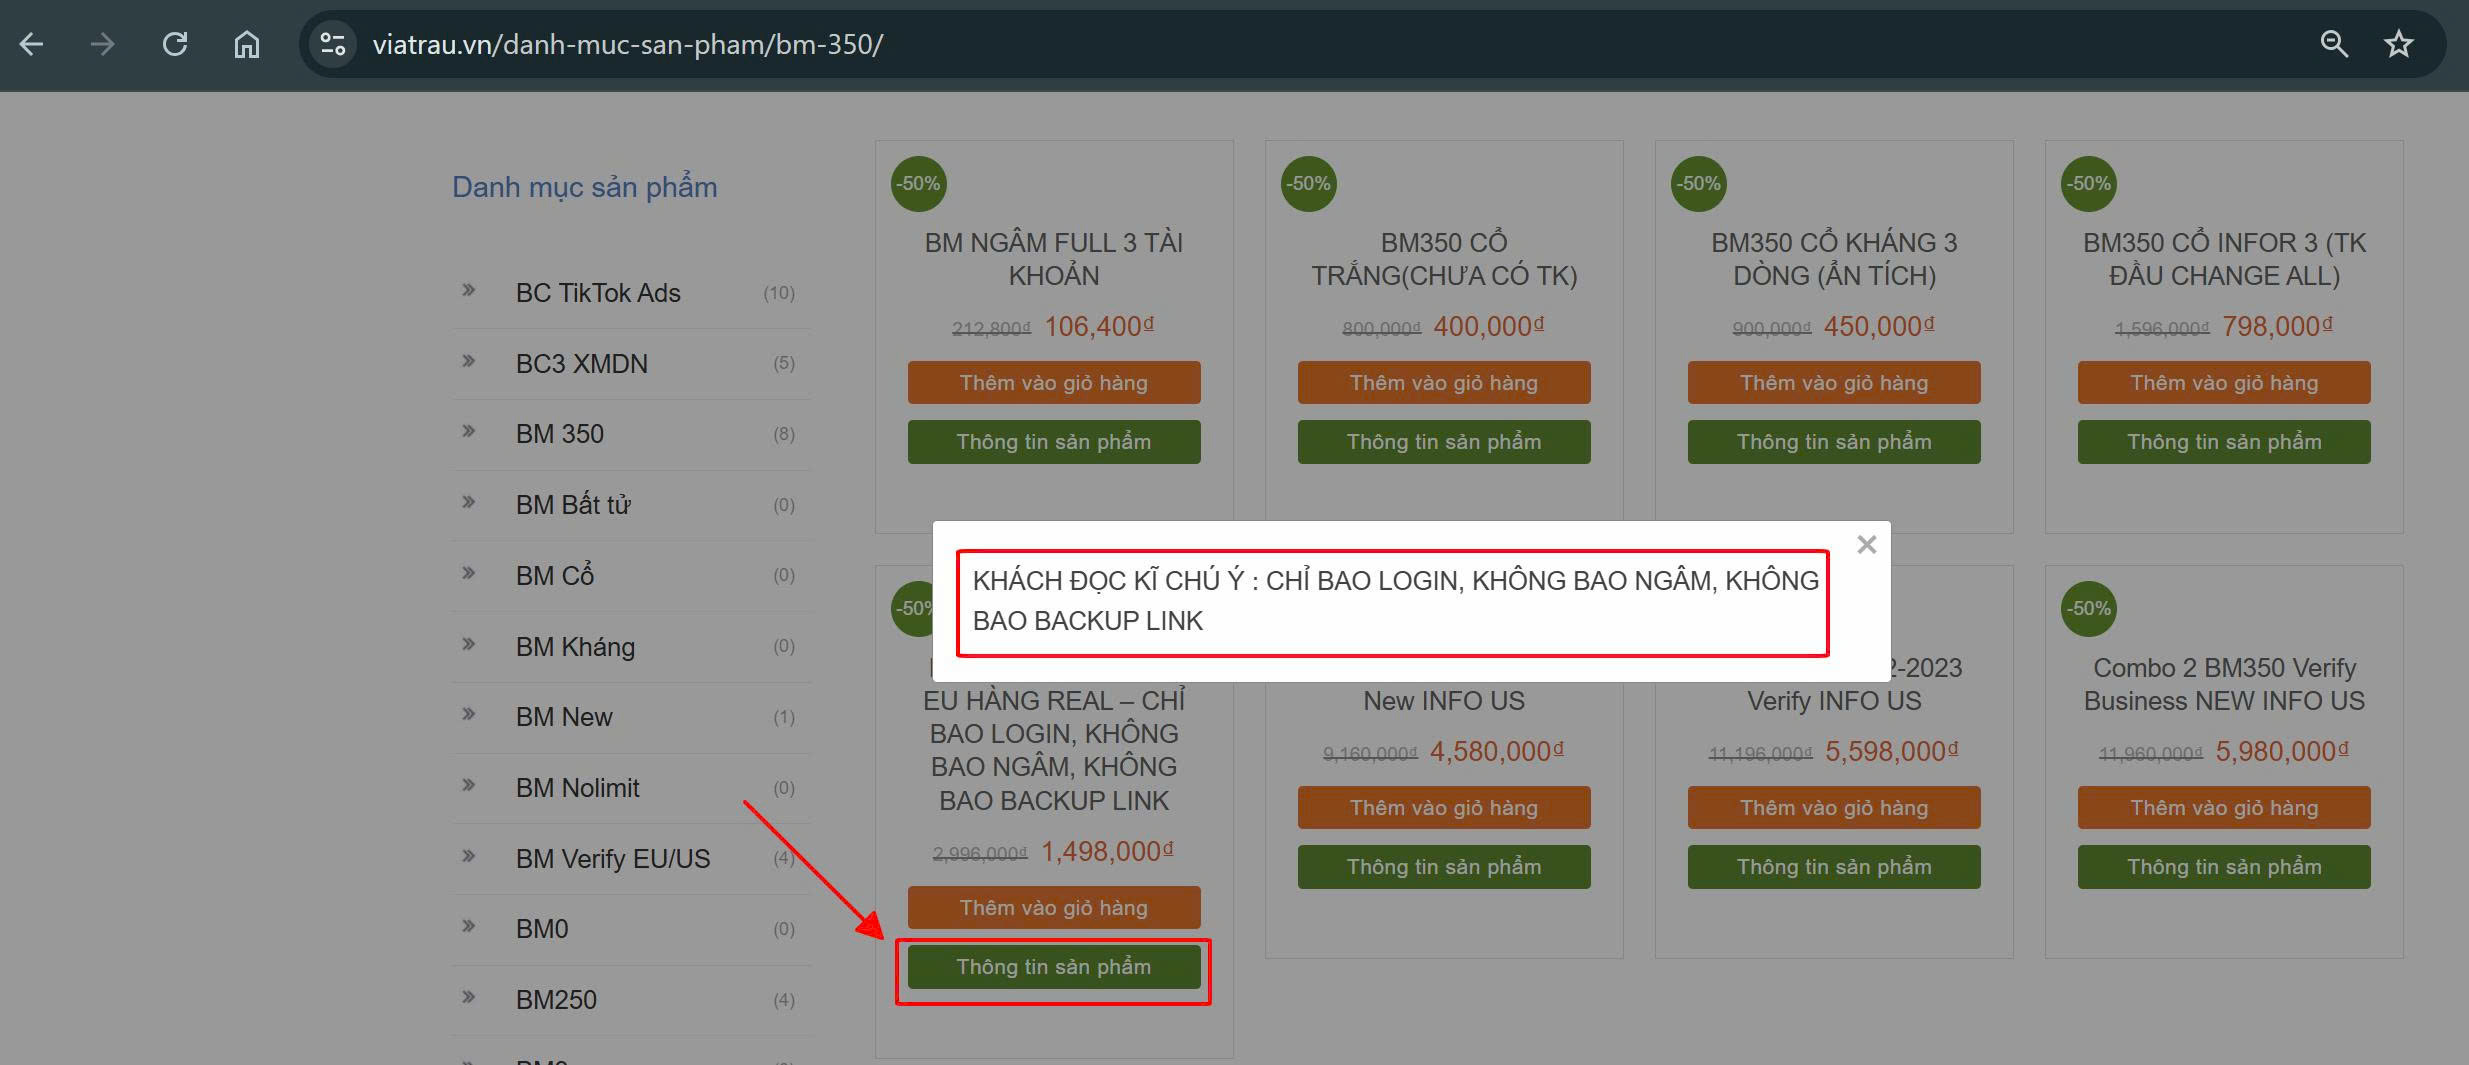Open product info for 1,498,000đ item
This screenshot has width=2469, height=1065.
[1053, 967]
